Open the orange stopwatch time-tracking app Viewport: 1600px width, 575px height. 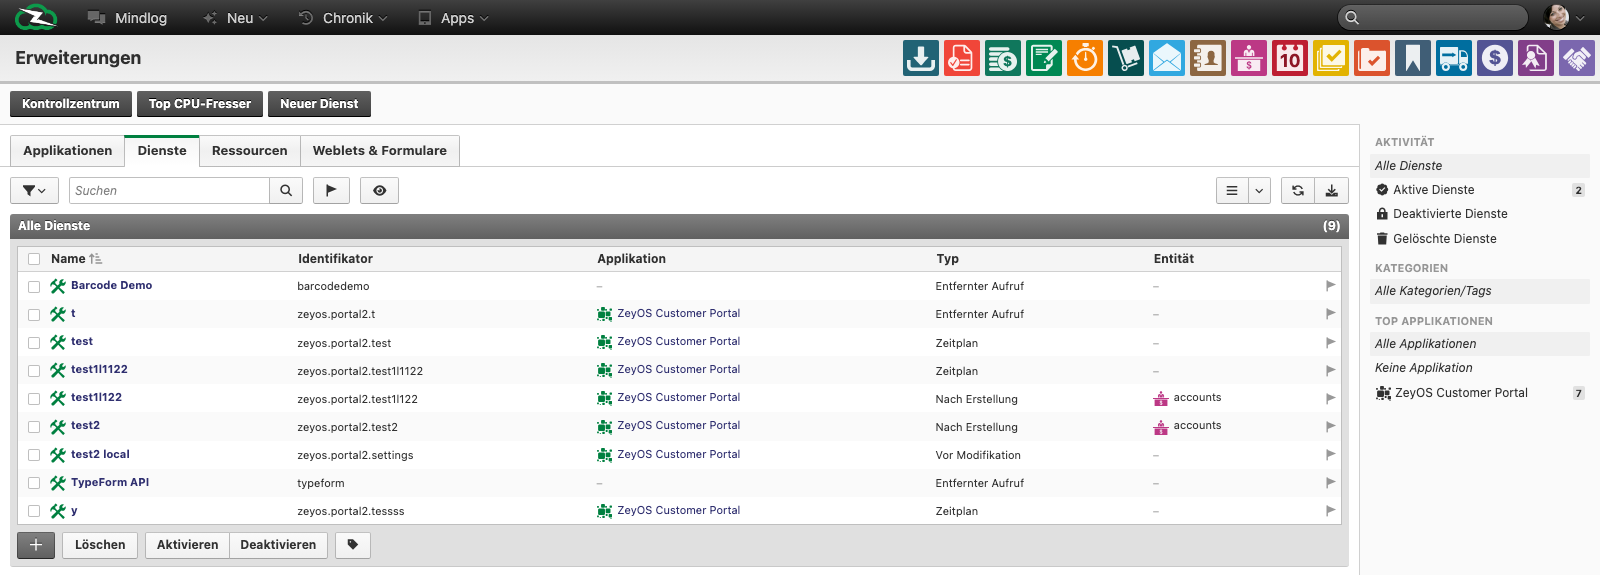[1085, 58]
